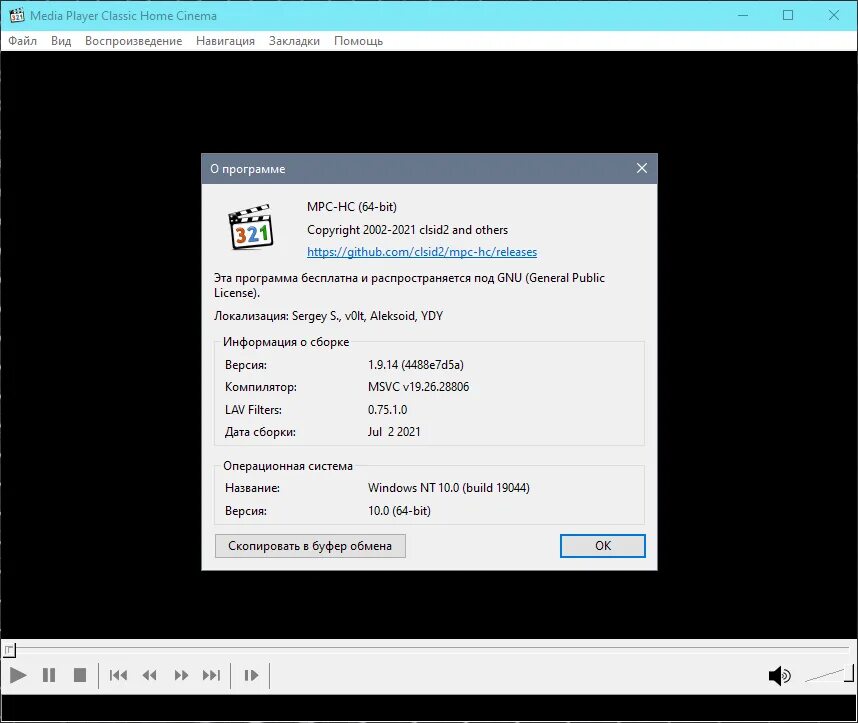Viewport: 858px width, 723px height.
Task: Open the Навигация menu
Action: tap(225, 41)
